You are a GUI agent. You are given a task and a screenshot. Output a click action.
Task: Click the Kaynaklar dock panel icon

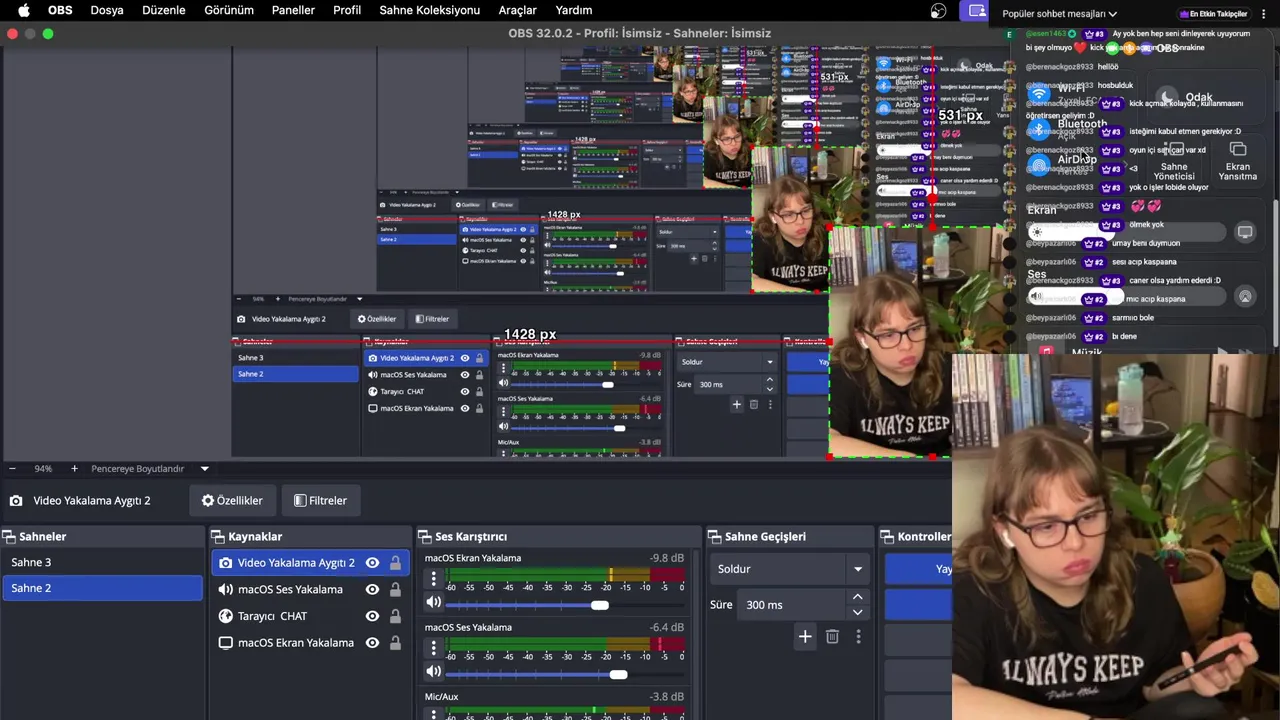[x=219, y=537]
